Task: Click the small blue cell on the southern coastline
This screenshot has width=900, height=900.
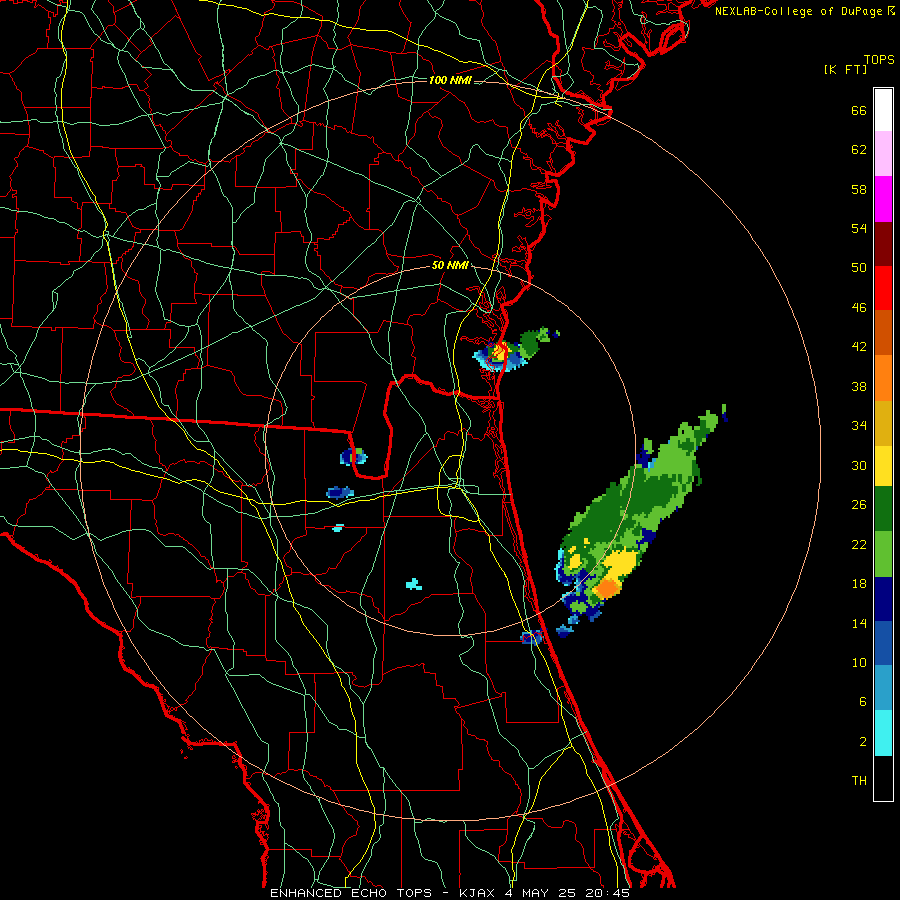Action: click(532, 637)
